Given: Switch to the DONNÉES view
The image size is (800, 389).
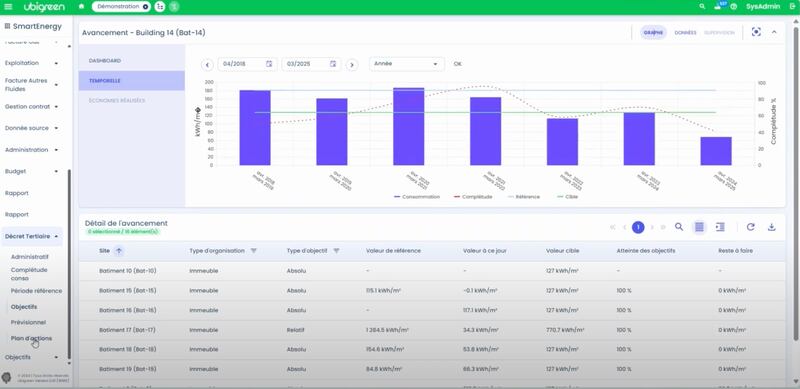Looking at the screenshot, I should [685, 33].
